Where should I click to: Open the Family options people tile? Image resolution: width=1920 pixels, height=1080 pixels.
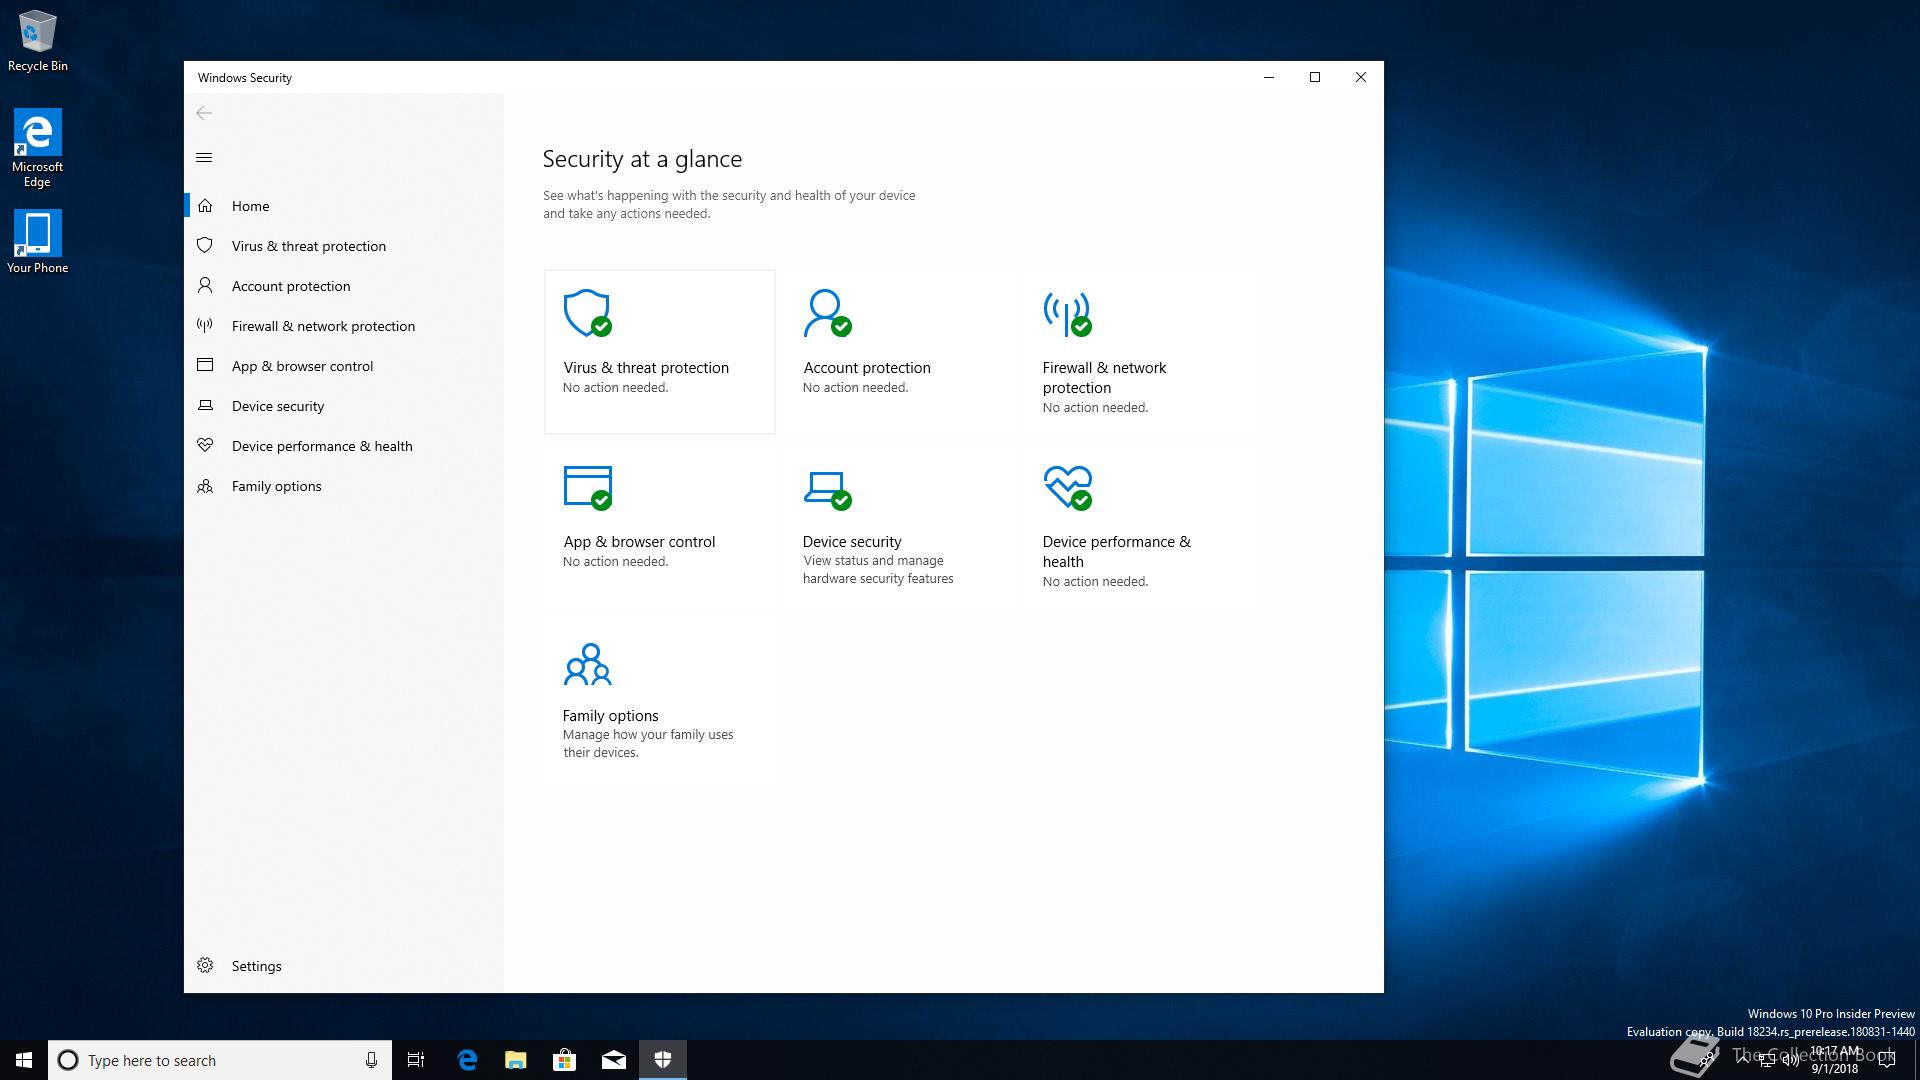coord(659,699)
